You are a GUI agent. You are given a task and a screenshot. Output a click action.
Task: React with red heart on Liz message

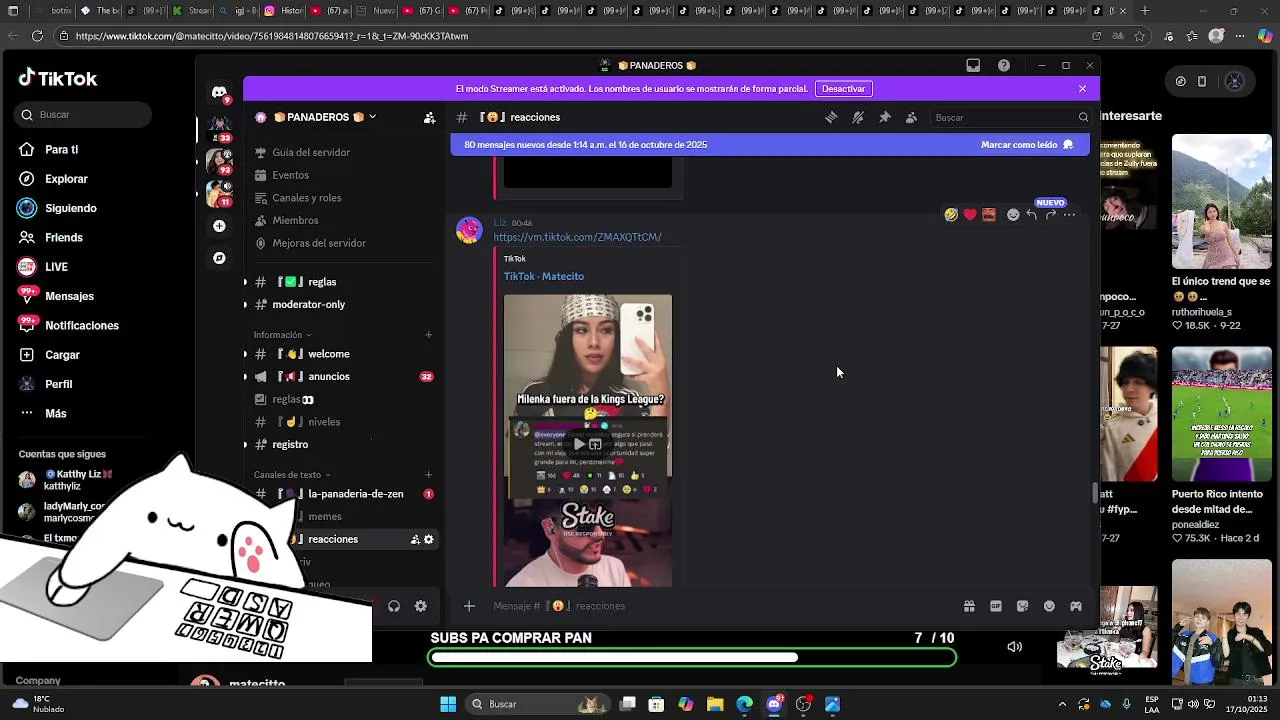[x=970, y=215]
